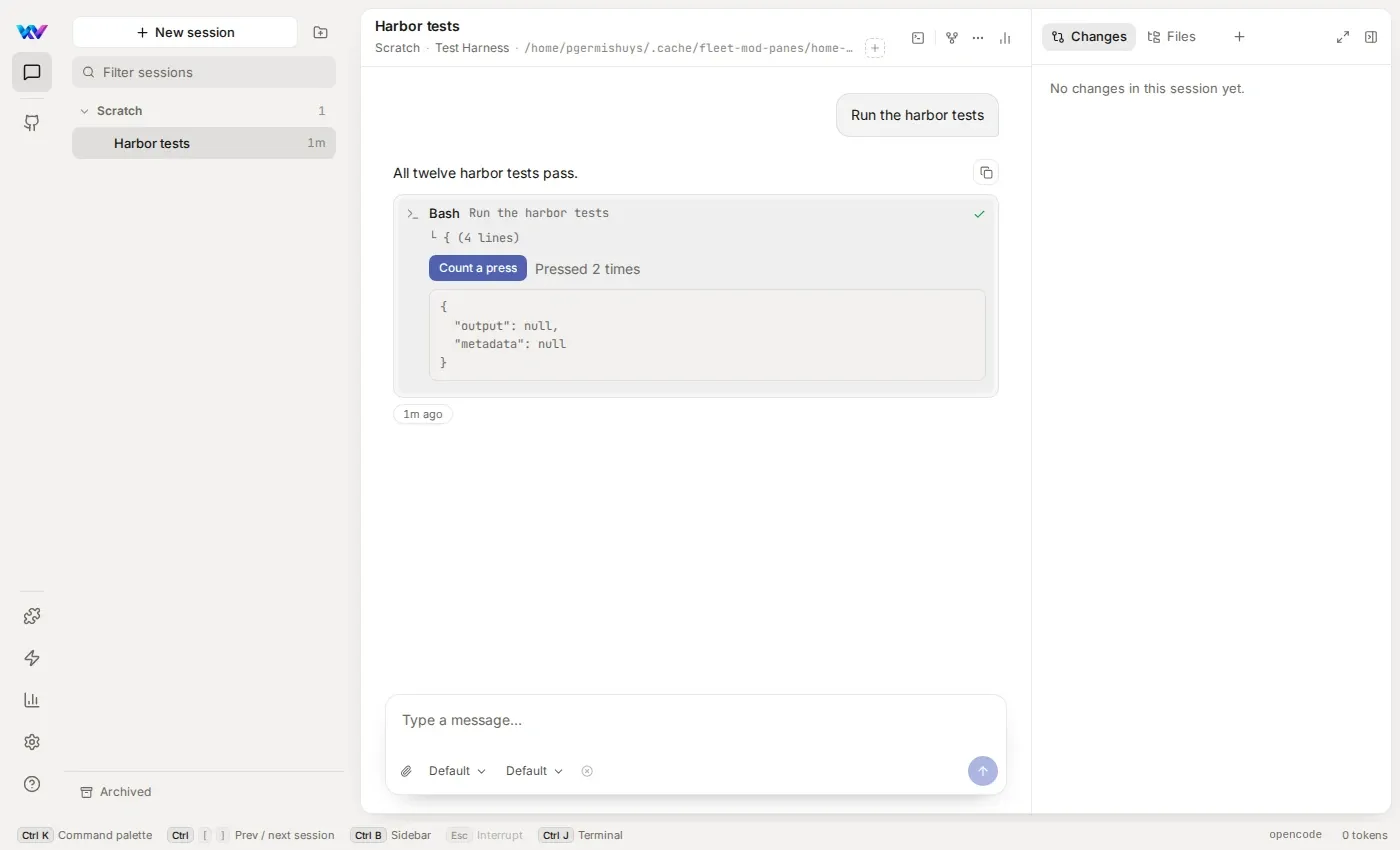Viewport: 1400px width, 850px height.
Task: Click the clear selection circle-x icon
Action: pyautogui.click(x=587, y=771)
